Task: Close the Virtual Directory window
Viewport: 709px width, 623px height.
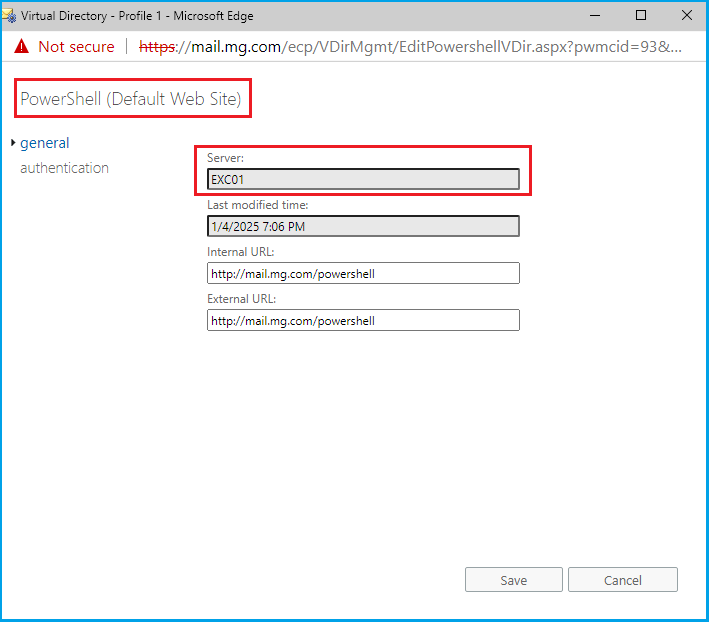Action: [686, 15]
